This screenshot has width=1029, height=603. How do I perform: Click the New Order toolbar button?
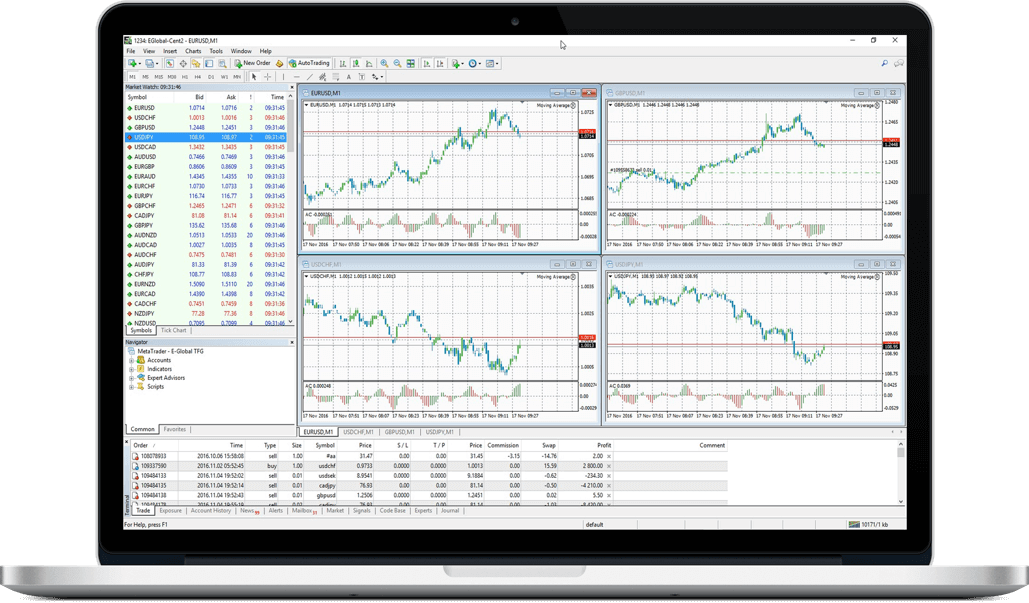(x=254, y=63)
